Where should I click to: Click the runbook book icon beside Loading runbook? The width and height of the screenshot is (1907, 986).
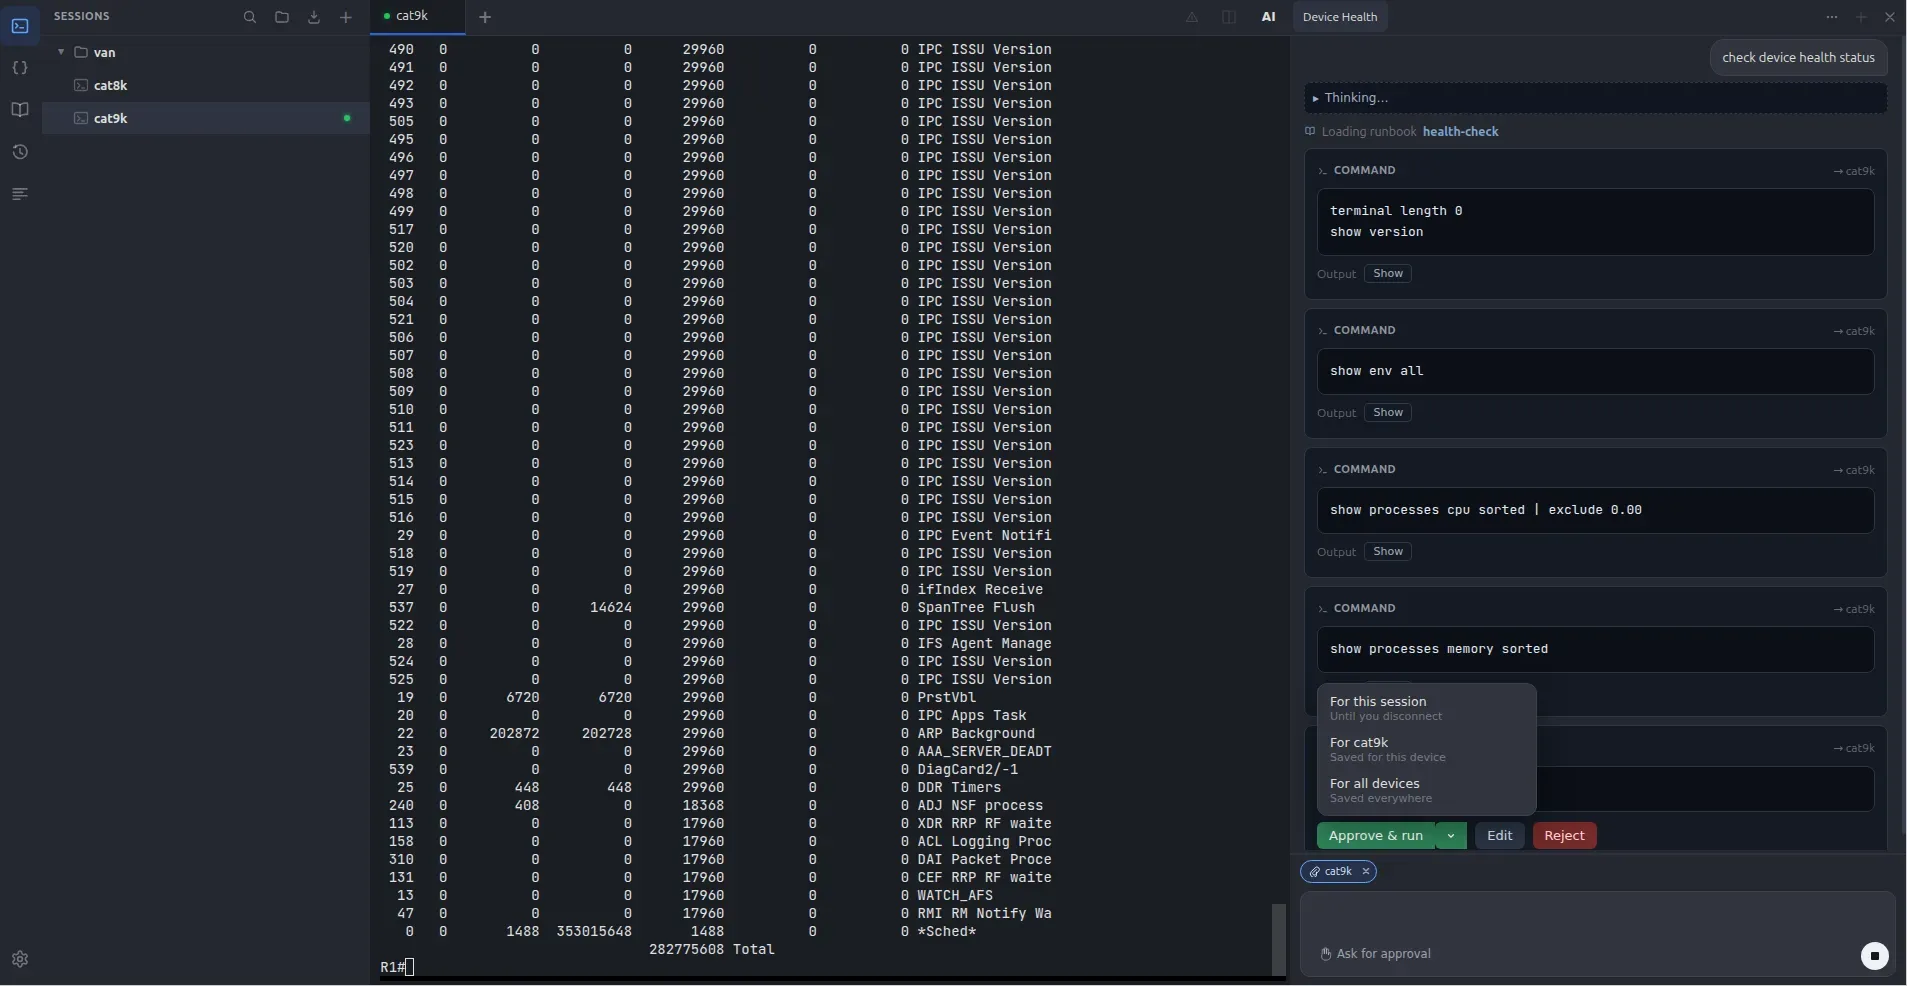(1310, 131)
